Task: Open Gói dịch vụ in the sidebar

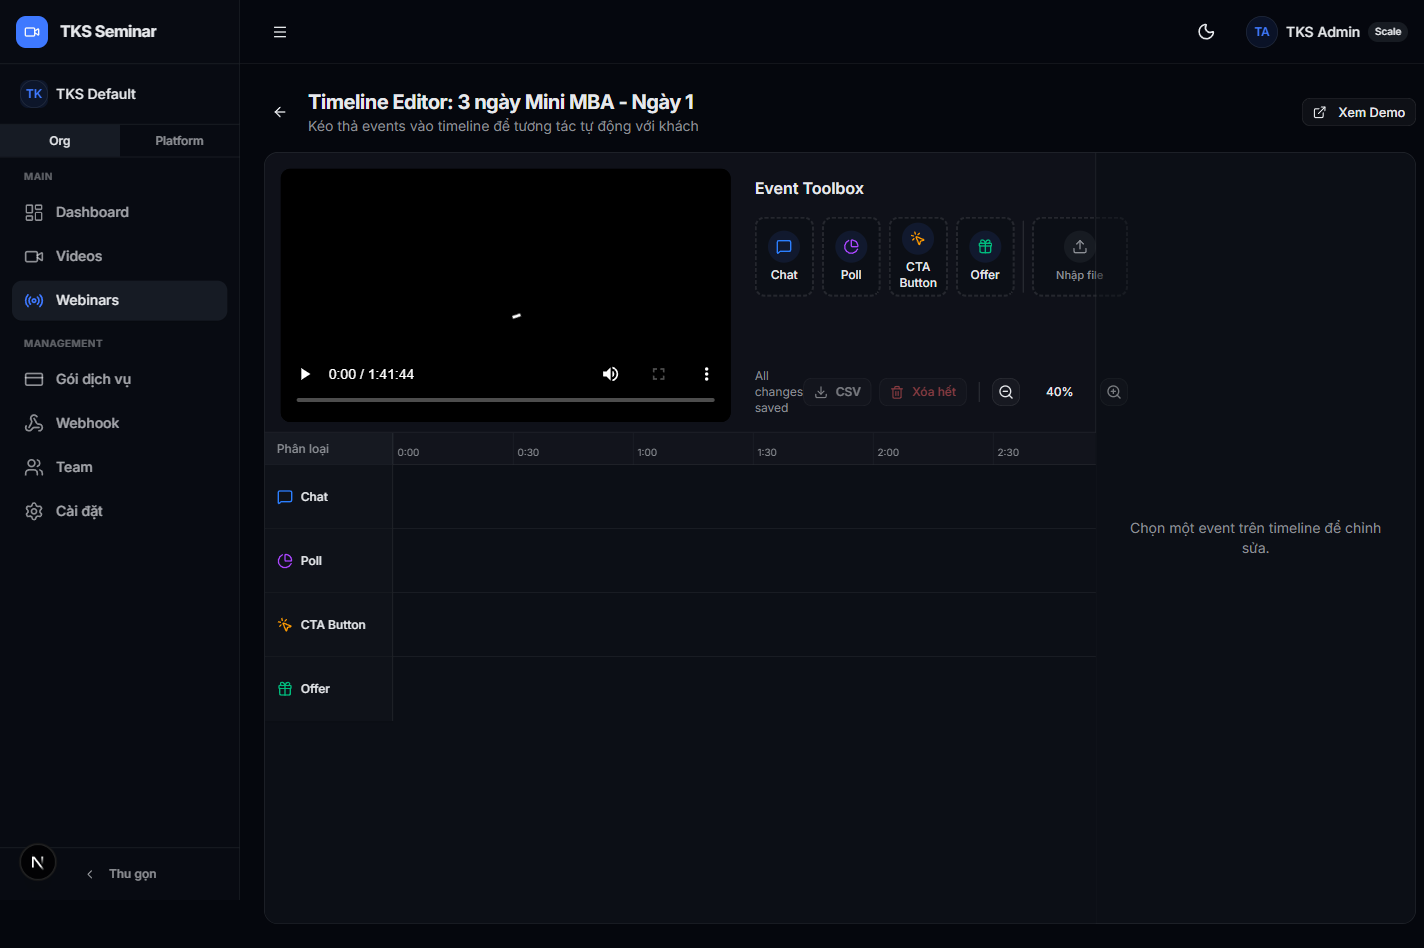Action: [x=120, y=379]
